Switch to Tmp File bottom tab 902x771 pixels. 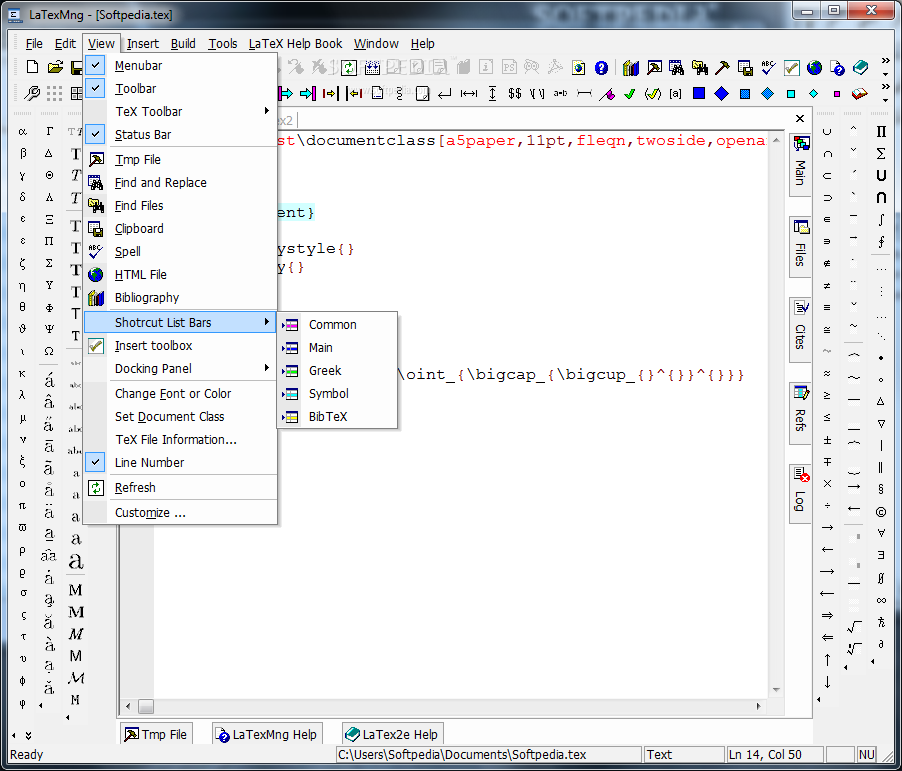coord(156,735)
